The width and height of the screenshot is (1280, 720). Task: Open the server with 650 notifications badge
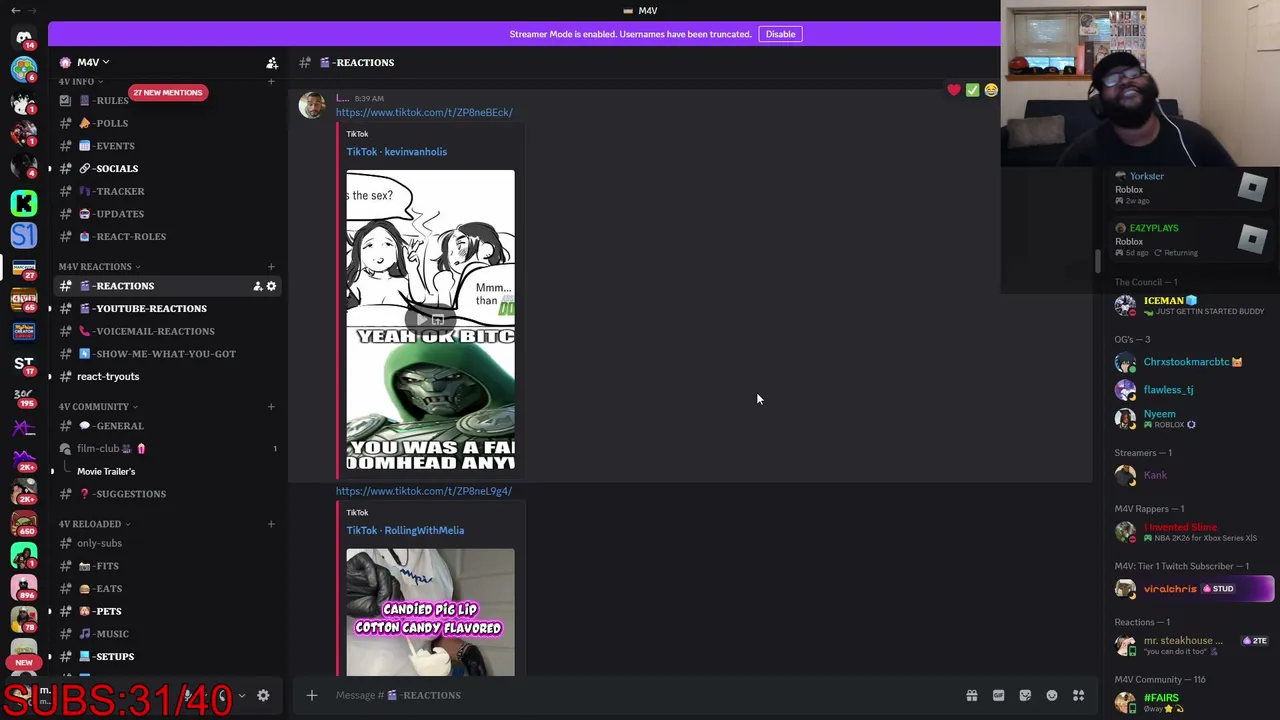click(24, 524)
